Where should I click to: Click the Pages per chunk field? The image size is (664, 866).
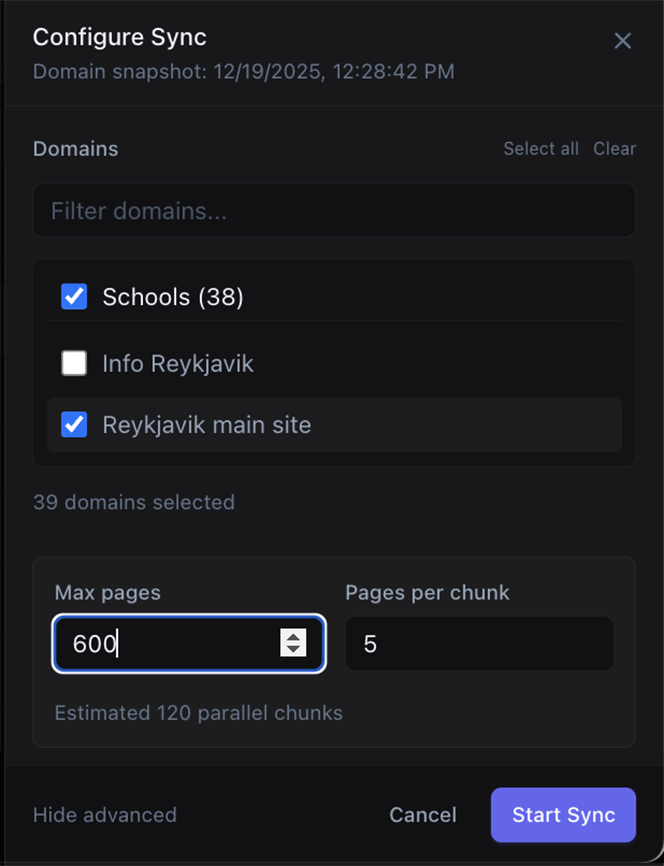[x=478, y=643]
